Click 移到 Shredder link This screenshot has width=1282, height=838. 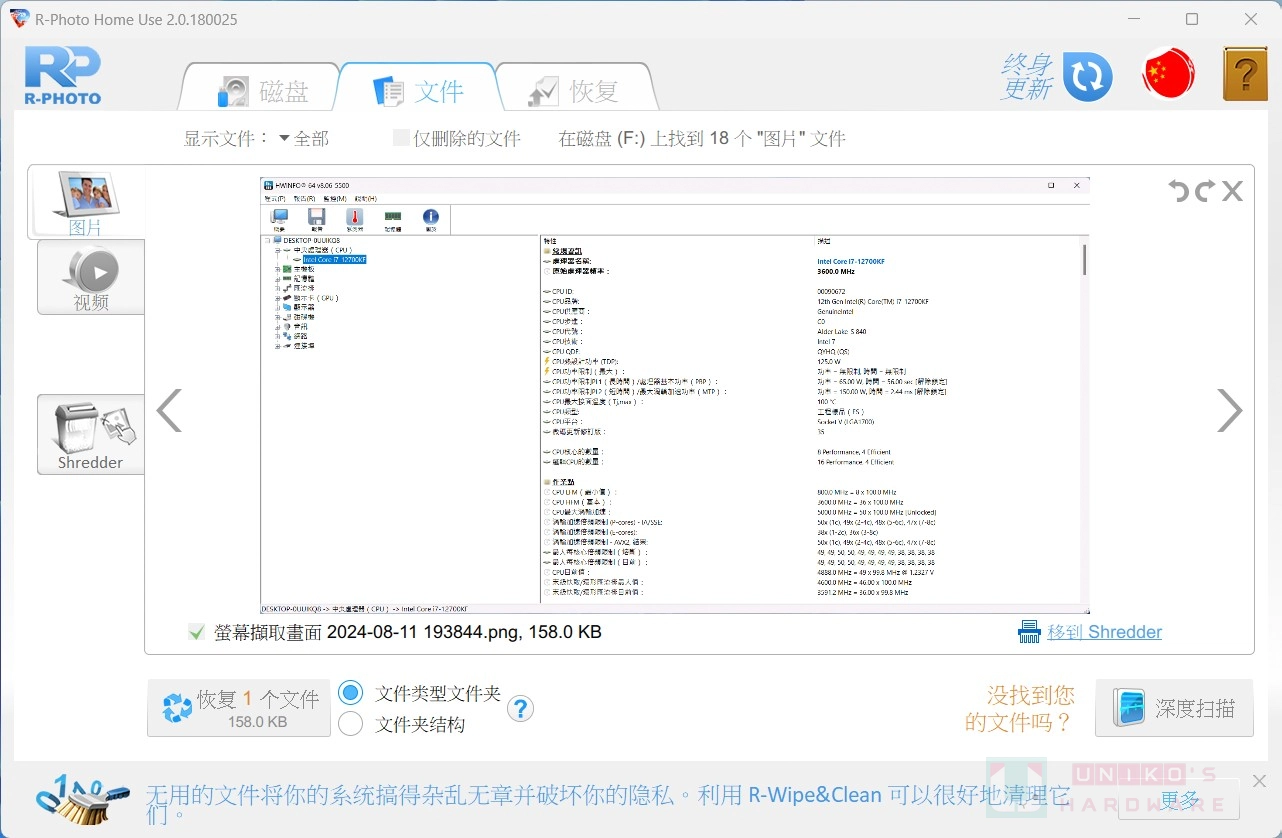[1104, 632]
